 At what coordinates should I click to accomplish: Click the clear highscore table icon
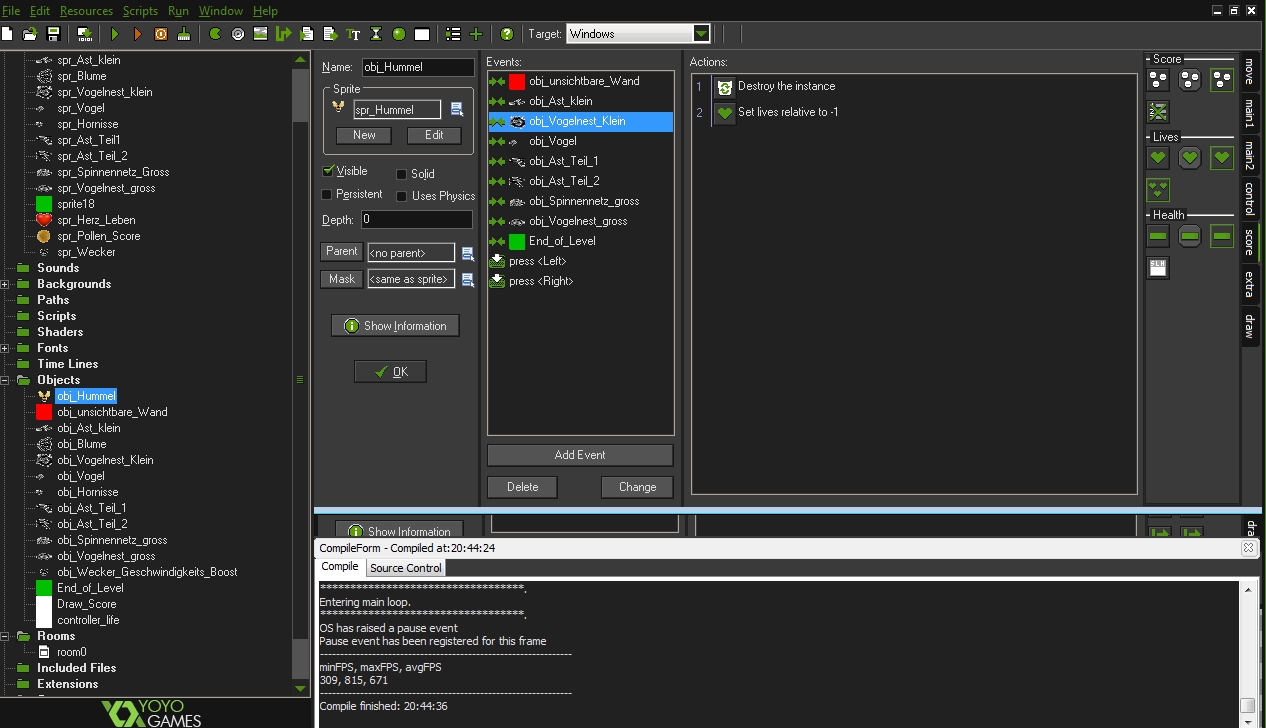pyautogui.click(x=1158, y=111)
